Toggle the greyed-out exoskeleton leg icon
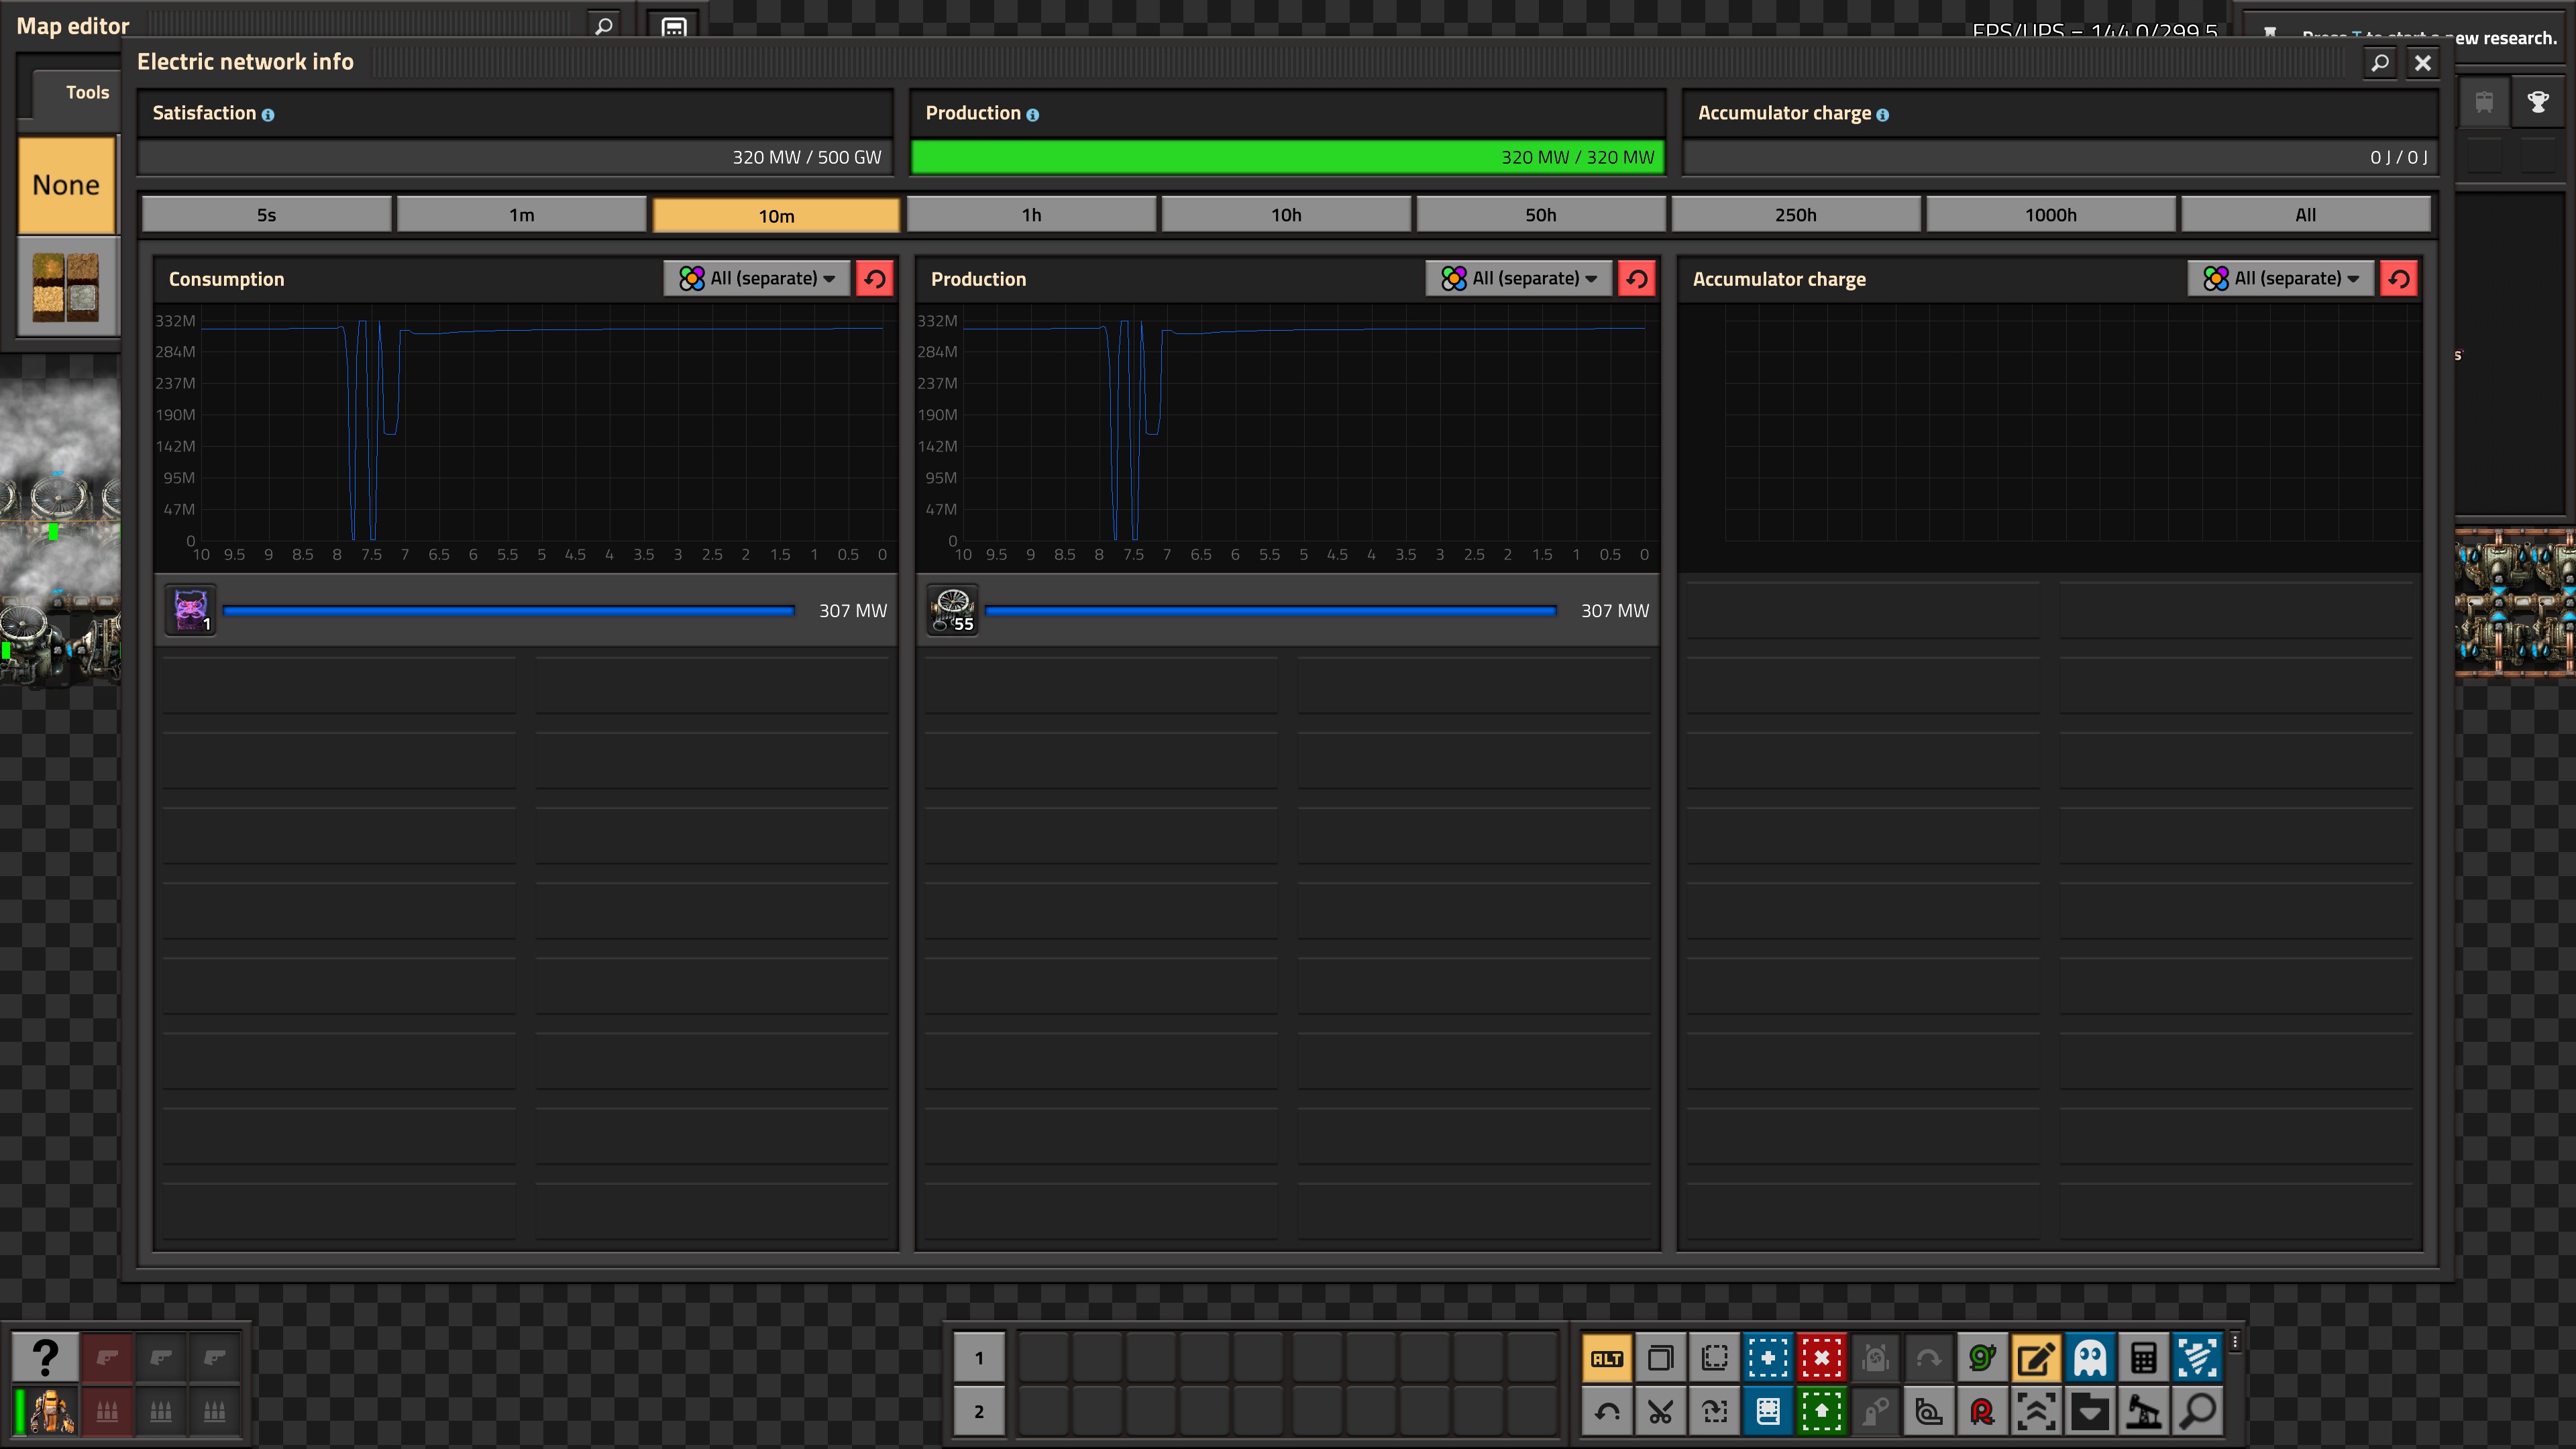2576x1449 pixels. click(1875, 1412)
